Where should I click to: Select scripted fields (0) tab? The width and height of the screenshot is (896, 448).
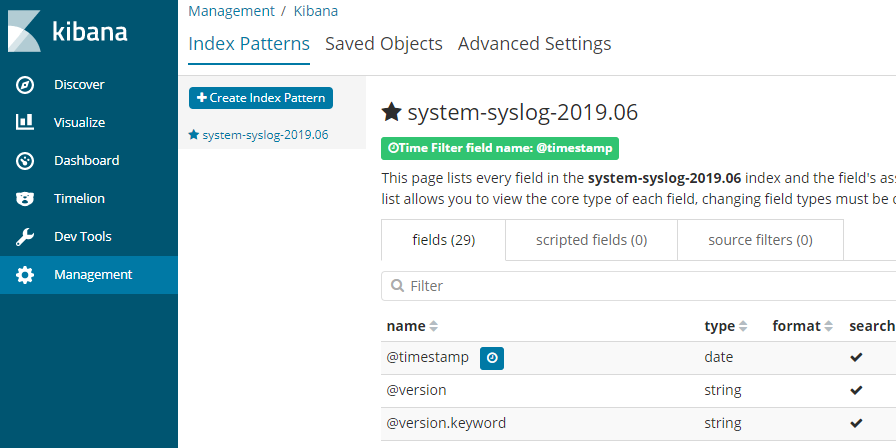coord(591,240)
